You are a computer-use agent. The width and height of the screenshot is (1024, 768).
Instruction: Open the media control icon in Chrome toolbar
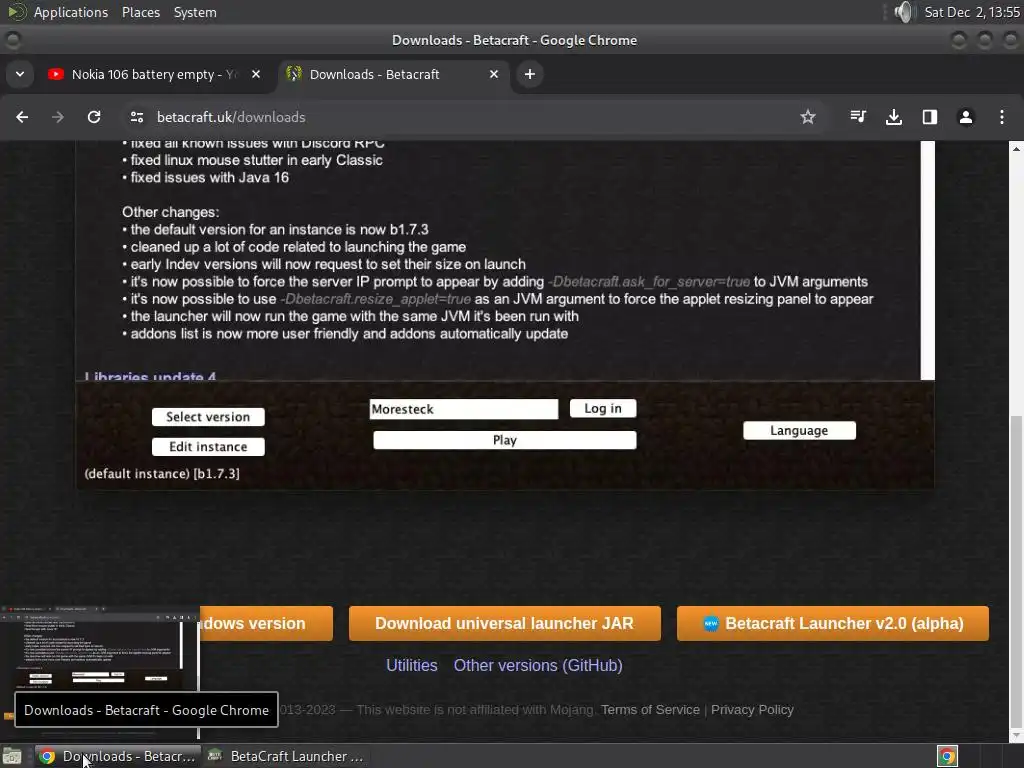858,117
